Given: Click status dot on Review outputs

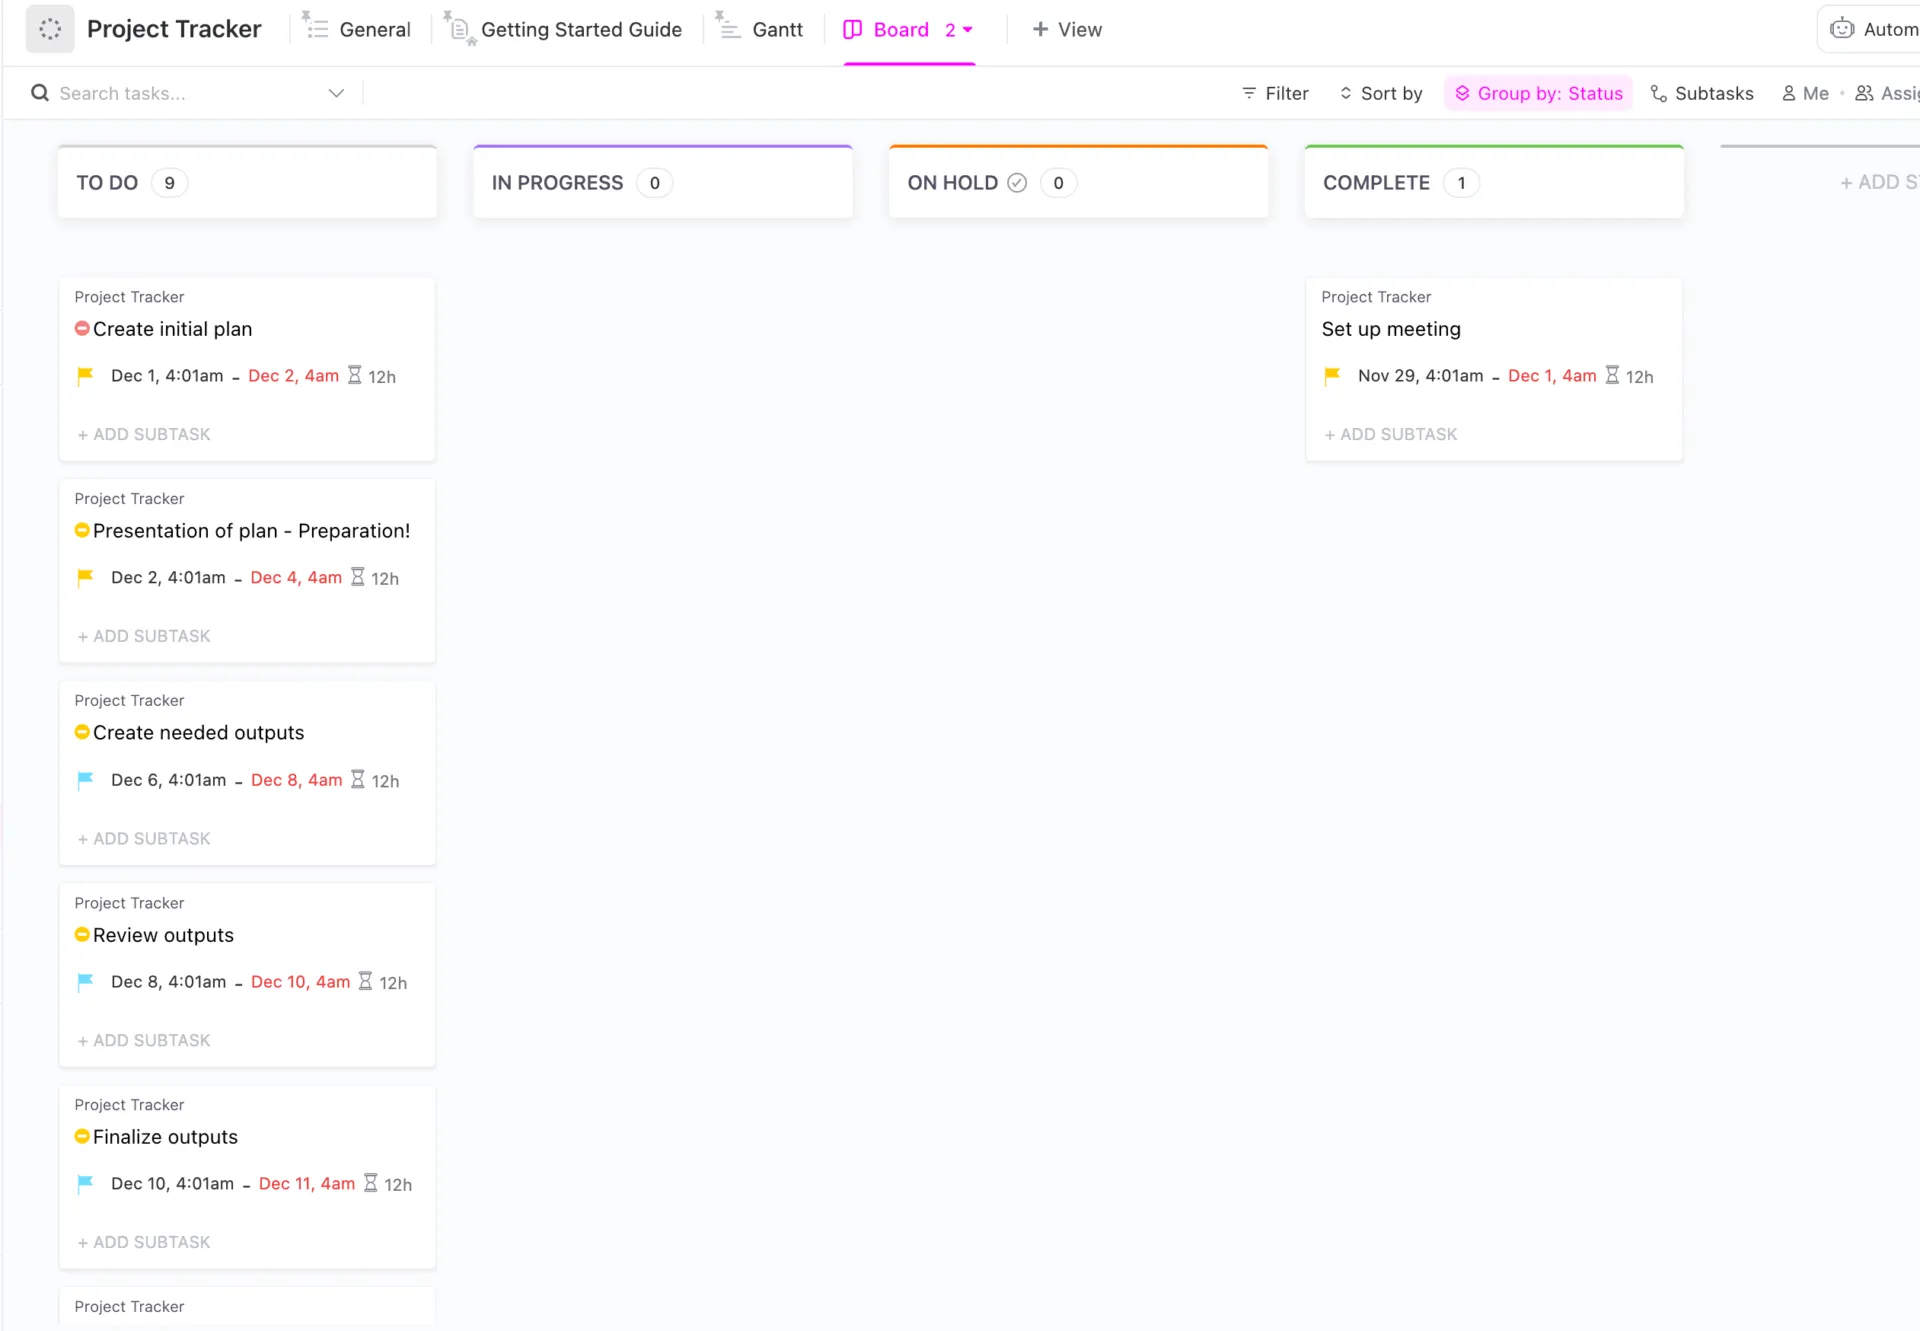Looking at the screenshot, I should pos(82,934).
